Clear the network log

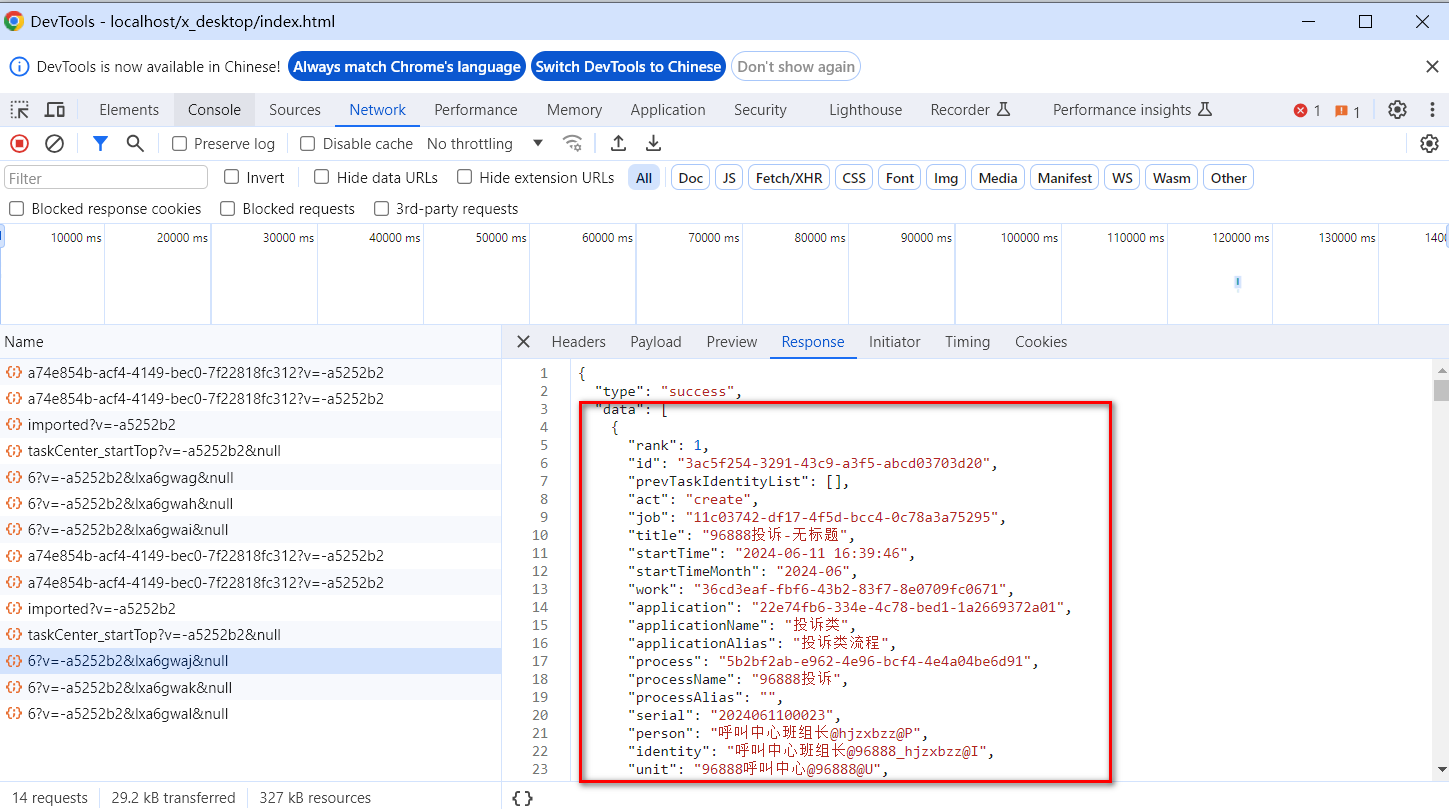55,144
